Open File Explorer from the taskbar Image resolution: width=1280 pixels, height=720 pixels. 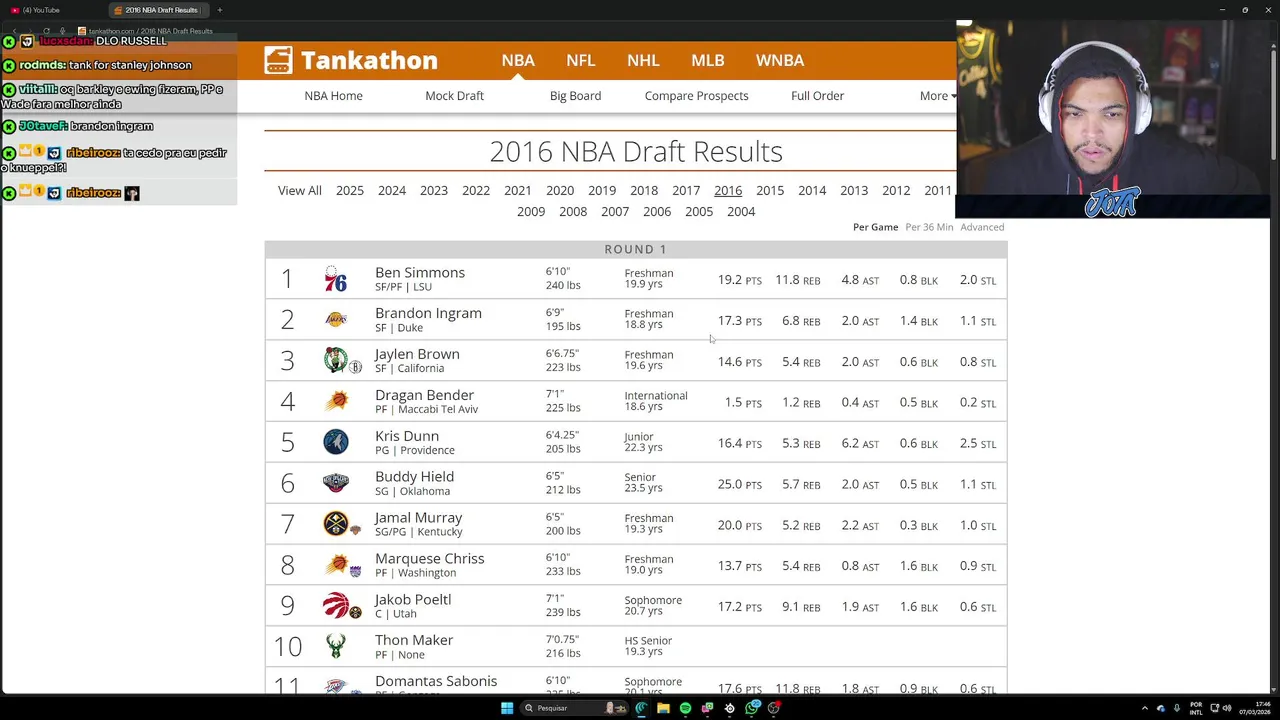pyautogui.click(x=663, y=708)
